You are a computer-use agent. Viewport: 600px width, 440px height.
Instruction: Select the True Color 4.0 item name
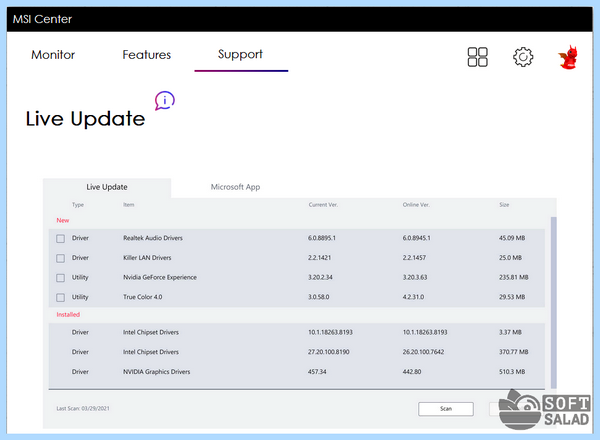tap(142, 297)
